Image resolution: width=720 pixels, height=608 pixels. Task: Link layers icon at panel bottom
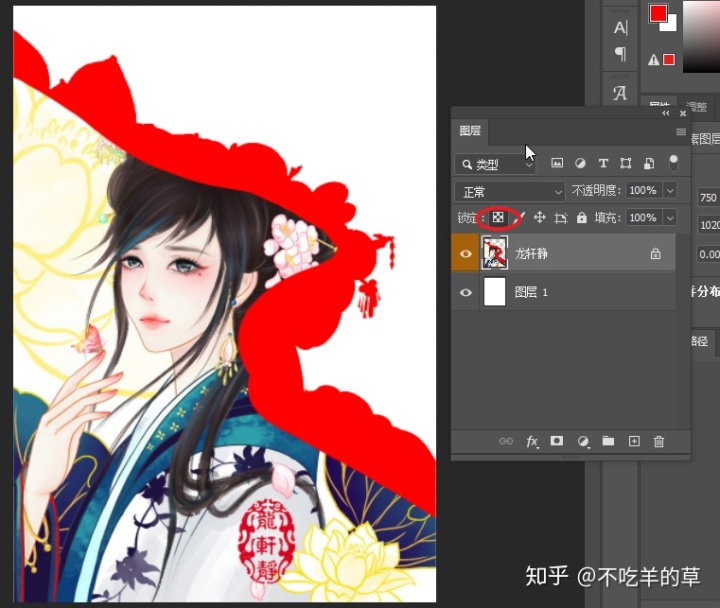[x=506, y=441]
